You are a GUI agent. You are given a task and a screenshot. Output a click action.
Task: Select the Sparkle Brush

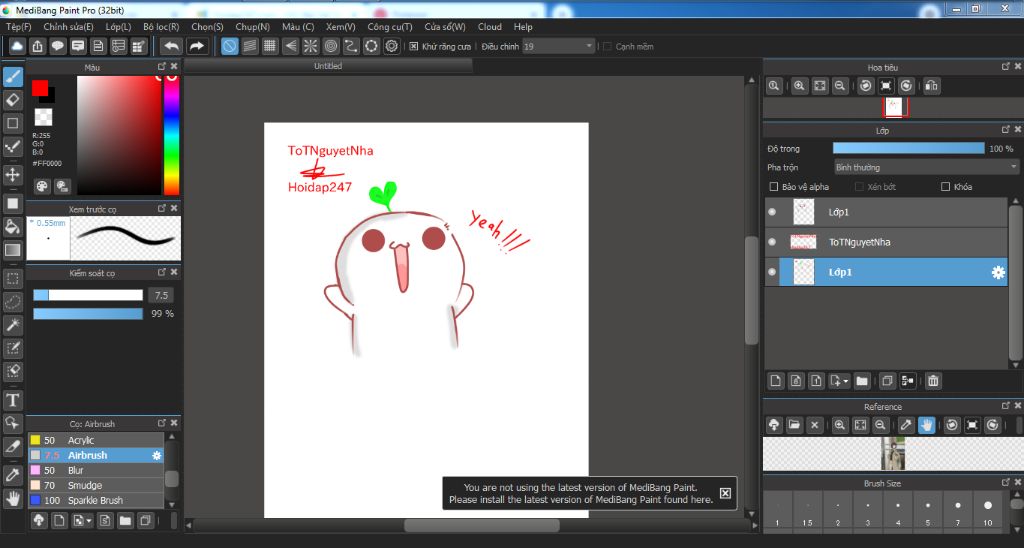pos(95,500)
